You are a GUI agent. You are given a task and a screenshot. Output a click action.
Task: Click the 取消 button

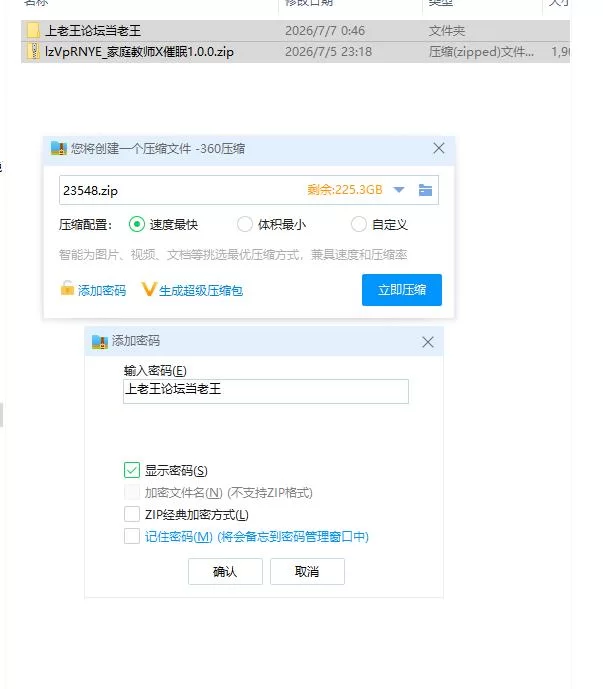[307, 571]
